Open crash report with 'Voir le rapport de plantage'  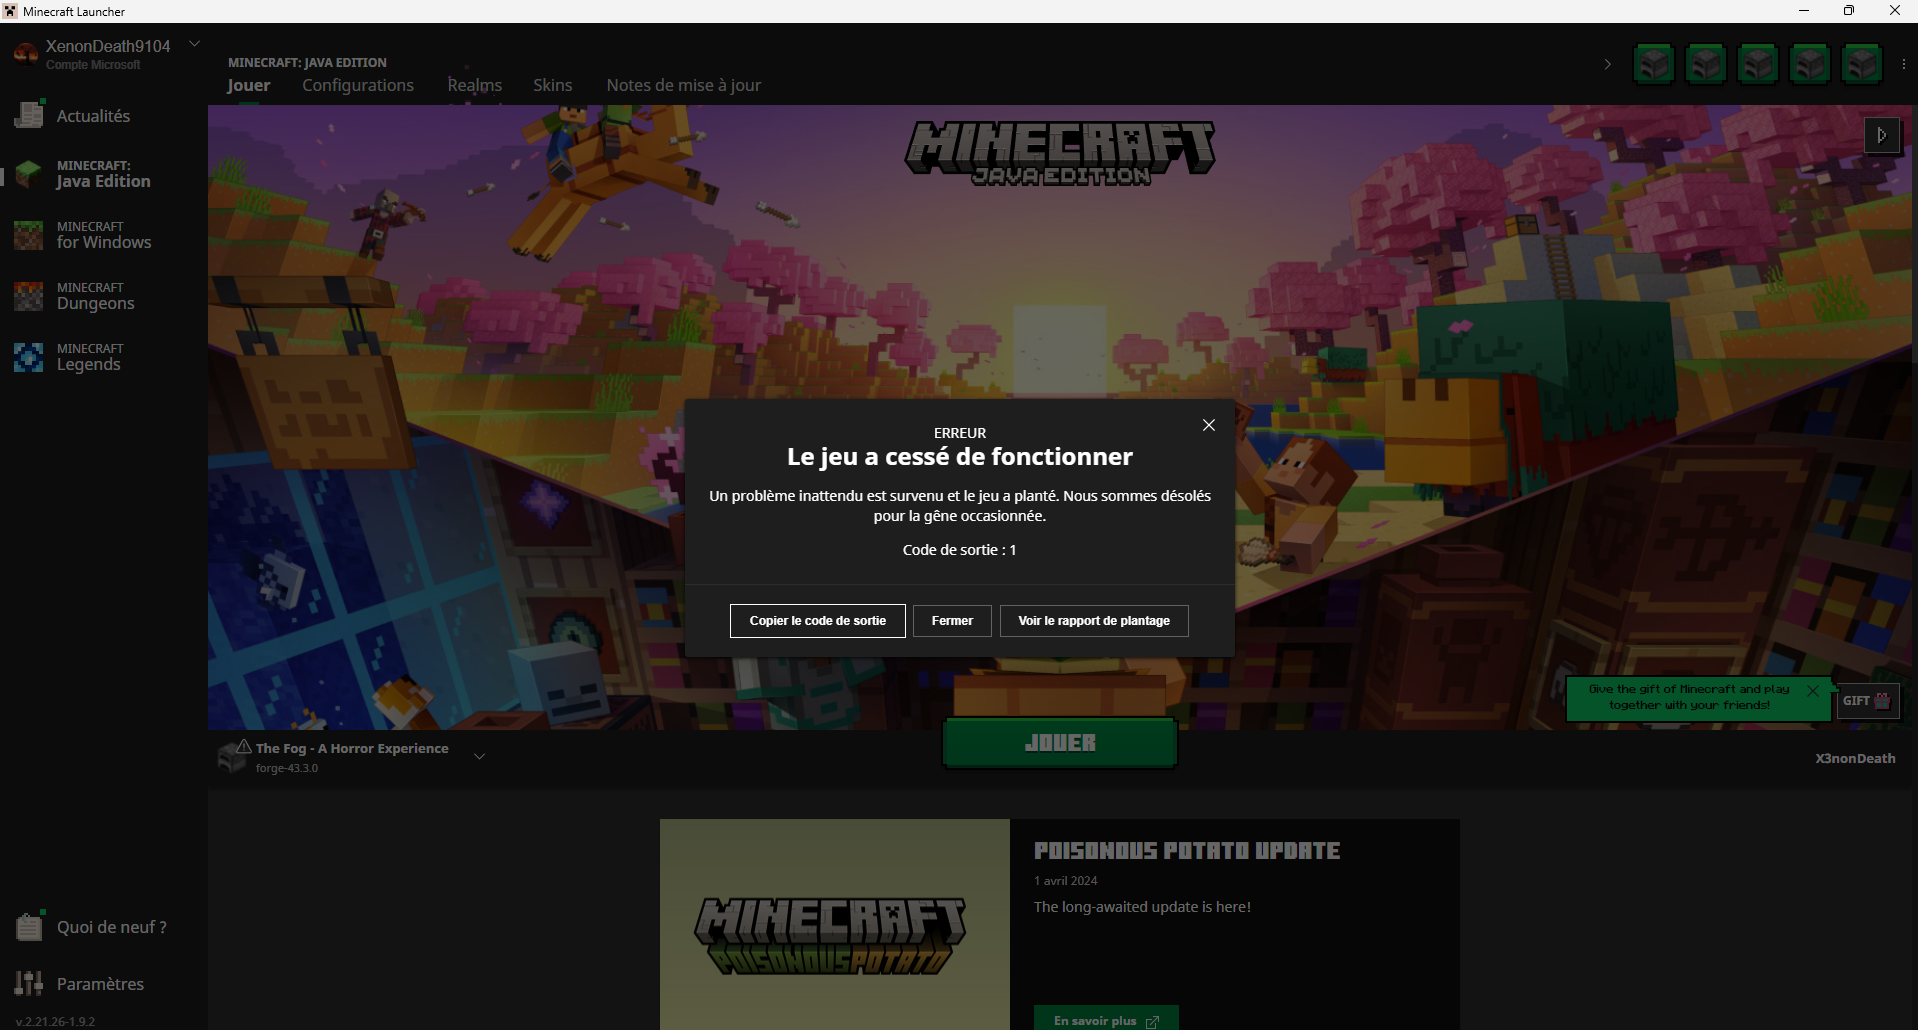click(x=1094, y=621)
